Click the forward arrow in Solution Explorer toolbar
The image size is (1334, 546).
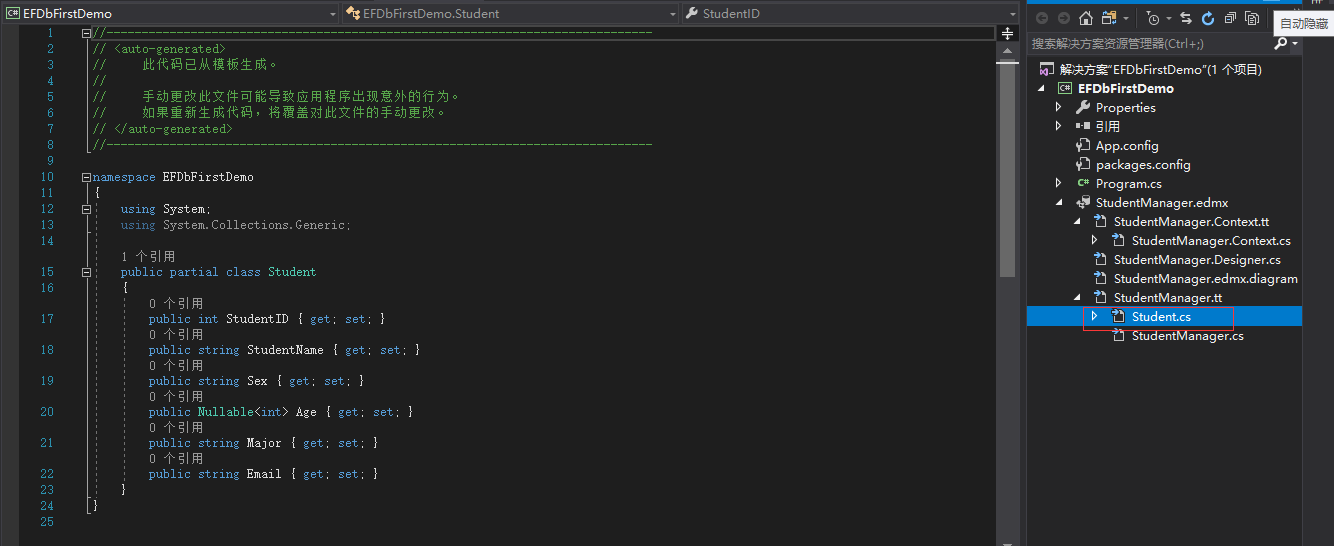1063,18
